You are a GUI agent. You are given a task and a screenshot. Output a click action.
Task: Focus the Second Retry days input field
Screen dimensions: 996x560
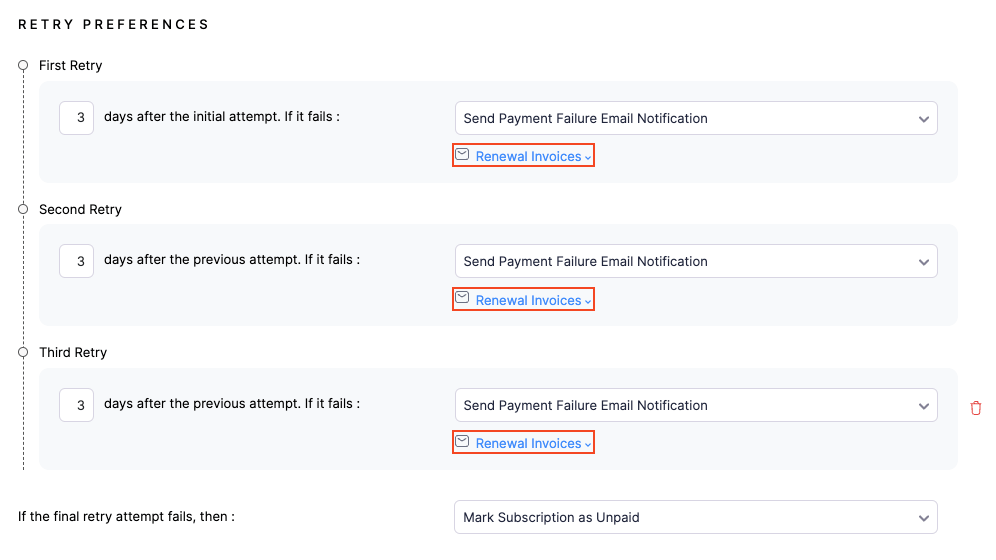77,261
